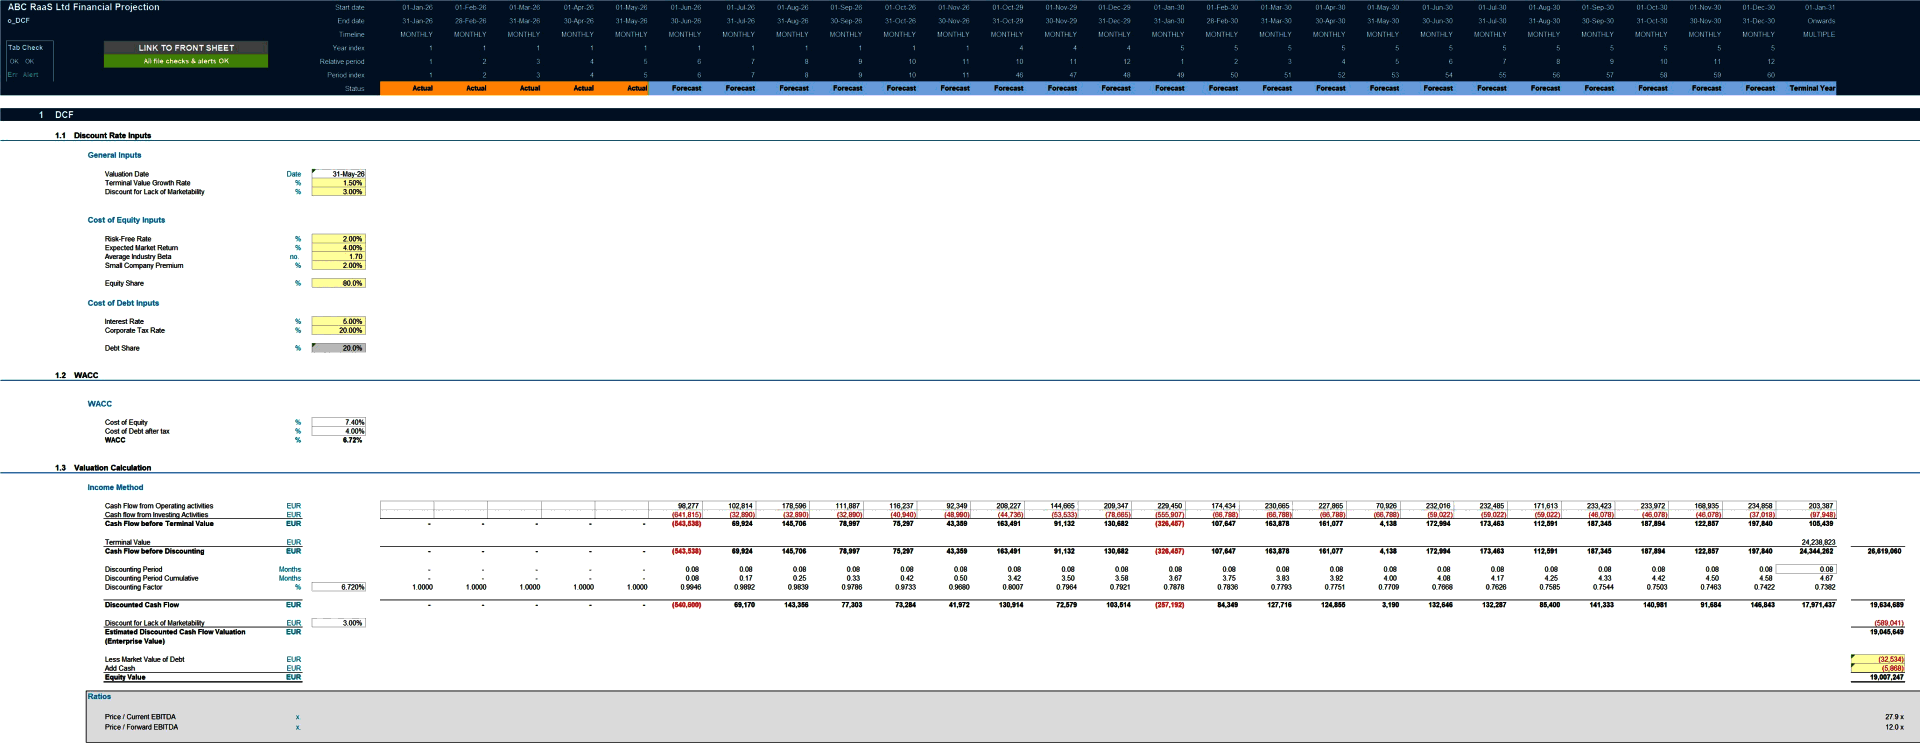Screen dimensions: 1920x750
Task: Select the 3.00% cell in the valuation section
Action: [x=339, y=623]
